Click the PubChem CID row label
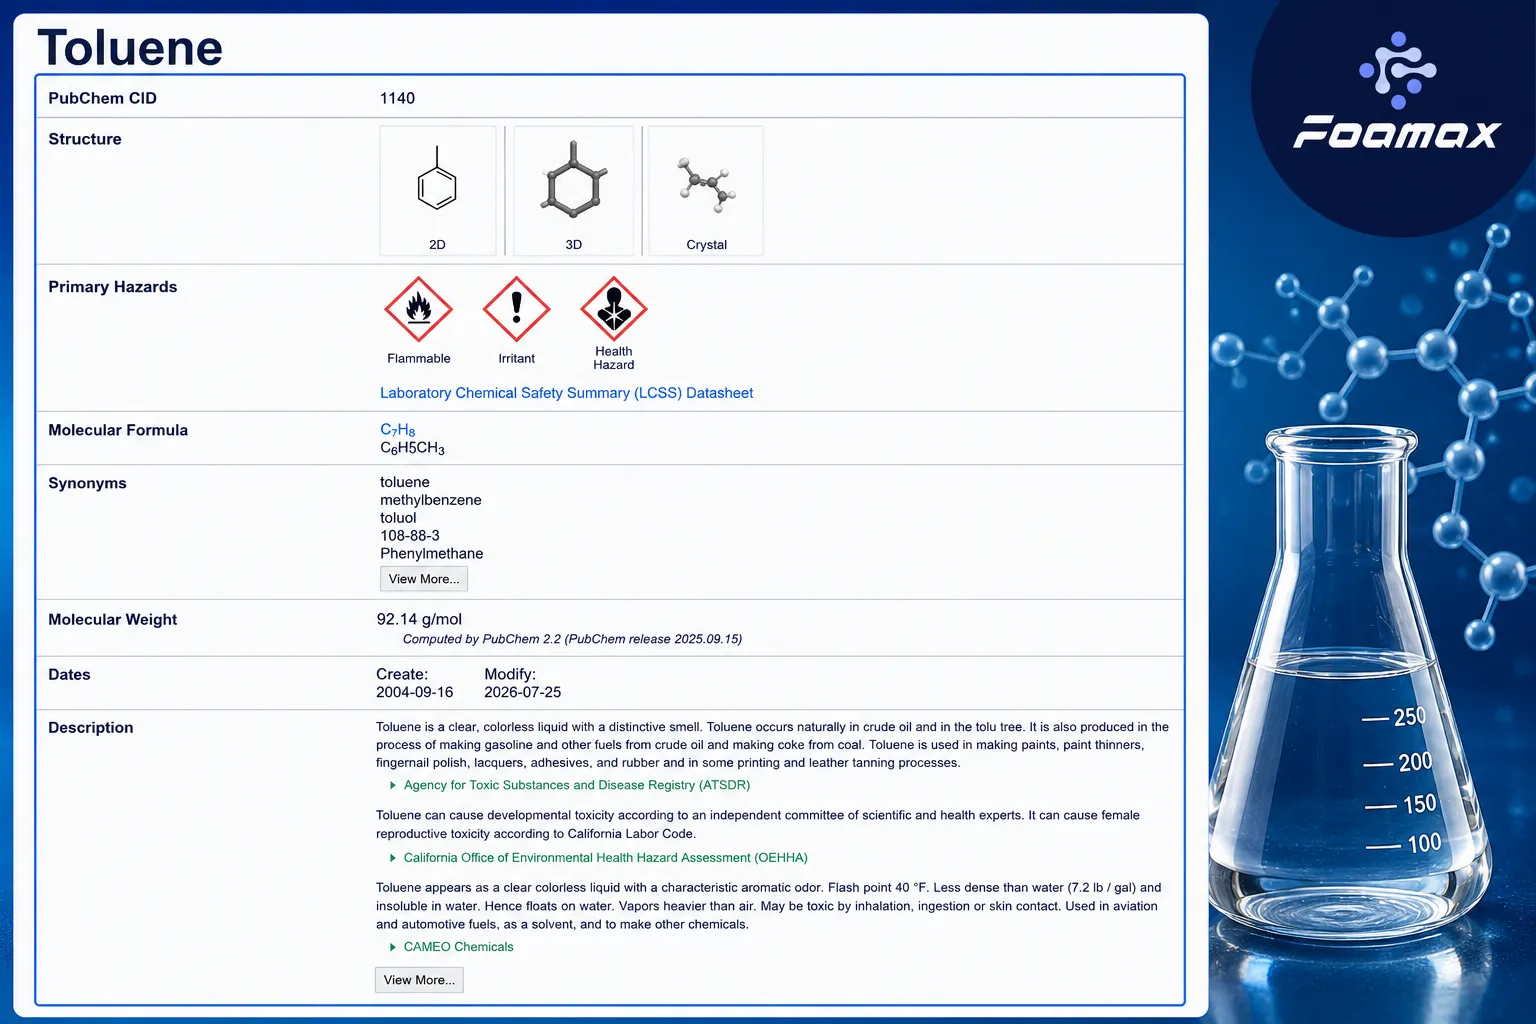Screen dimensions: 1536x1024 [103, 98]
